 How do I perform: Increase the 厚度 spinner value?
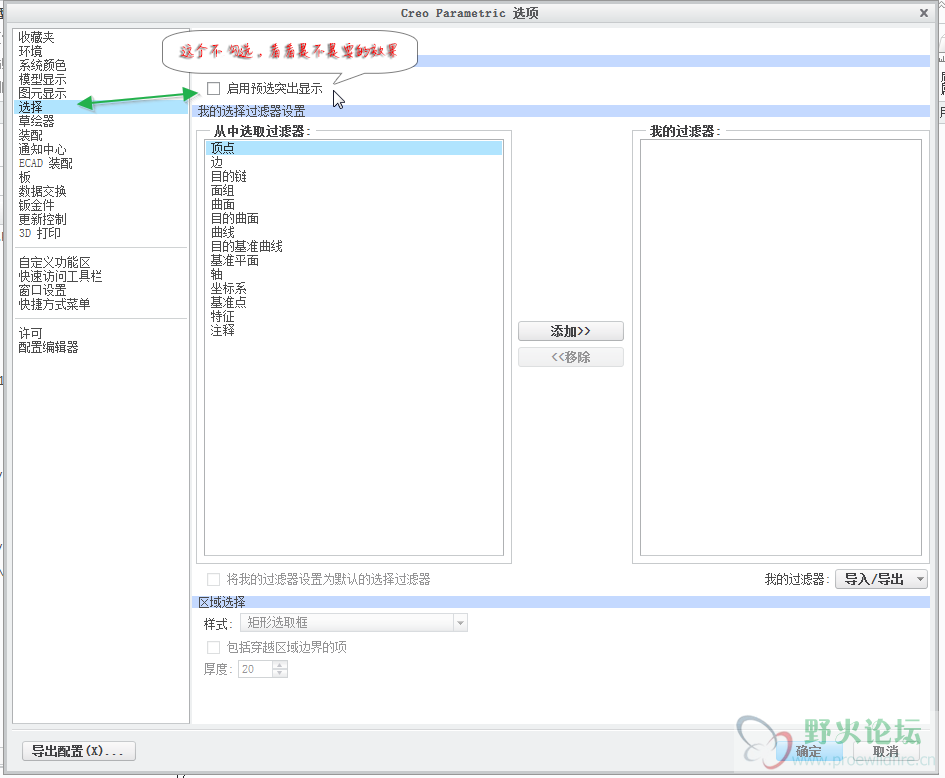tap(280, 665)
